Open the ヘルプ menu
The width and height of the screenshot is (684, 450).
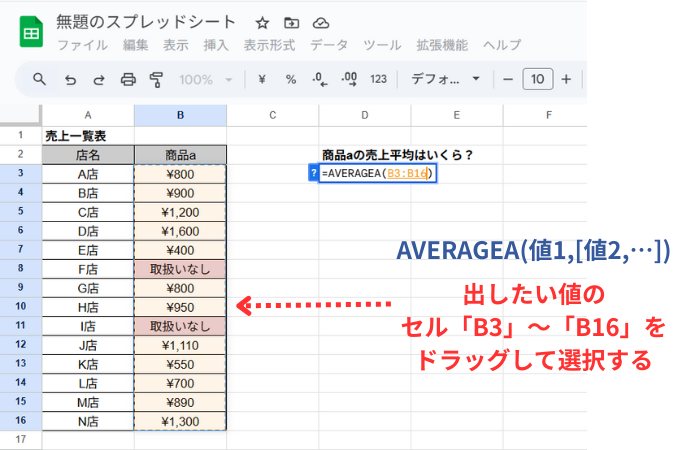pyautogui.click(x=502, y=45)
